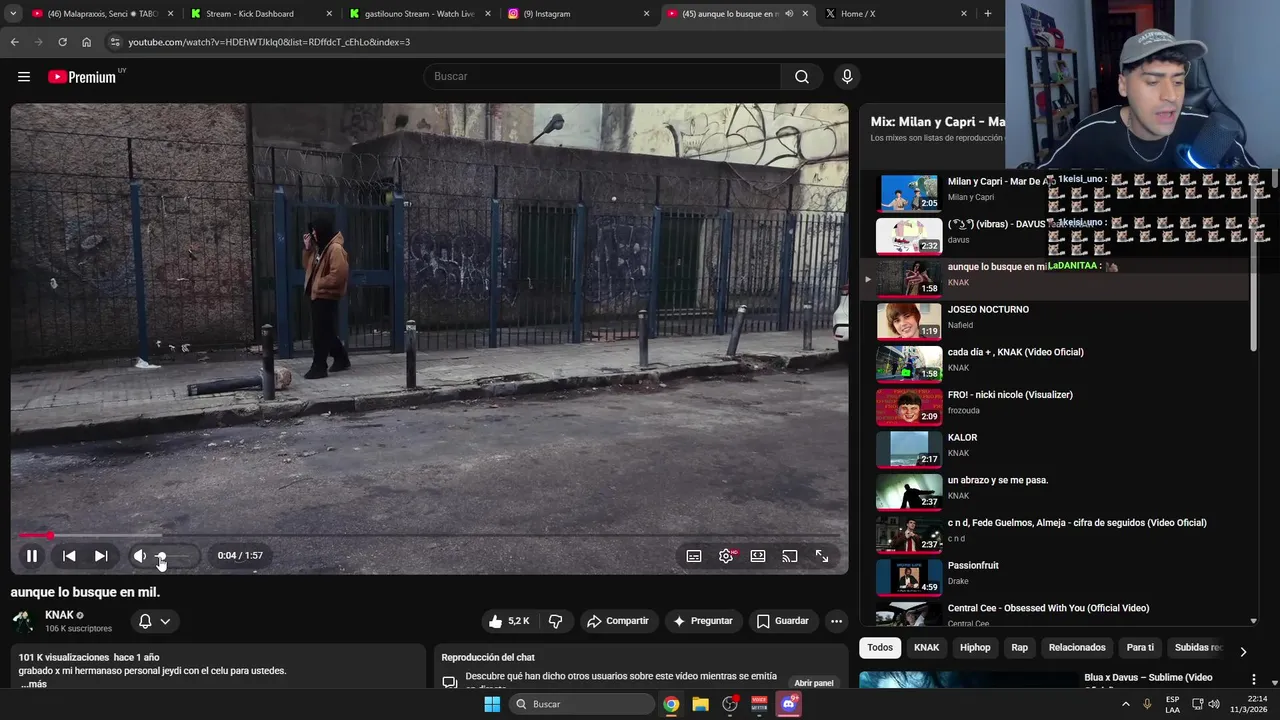Expand the description with ...más

[x=33, y=684]
